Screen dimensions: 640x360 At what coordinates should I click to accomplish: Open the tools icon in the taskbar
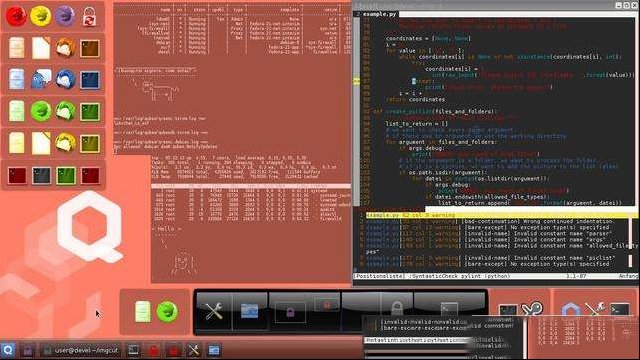click(x=193, y=350)
